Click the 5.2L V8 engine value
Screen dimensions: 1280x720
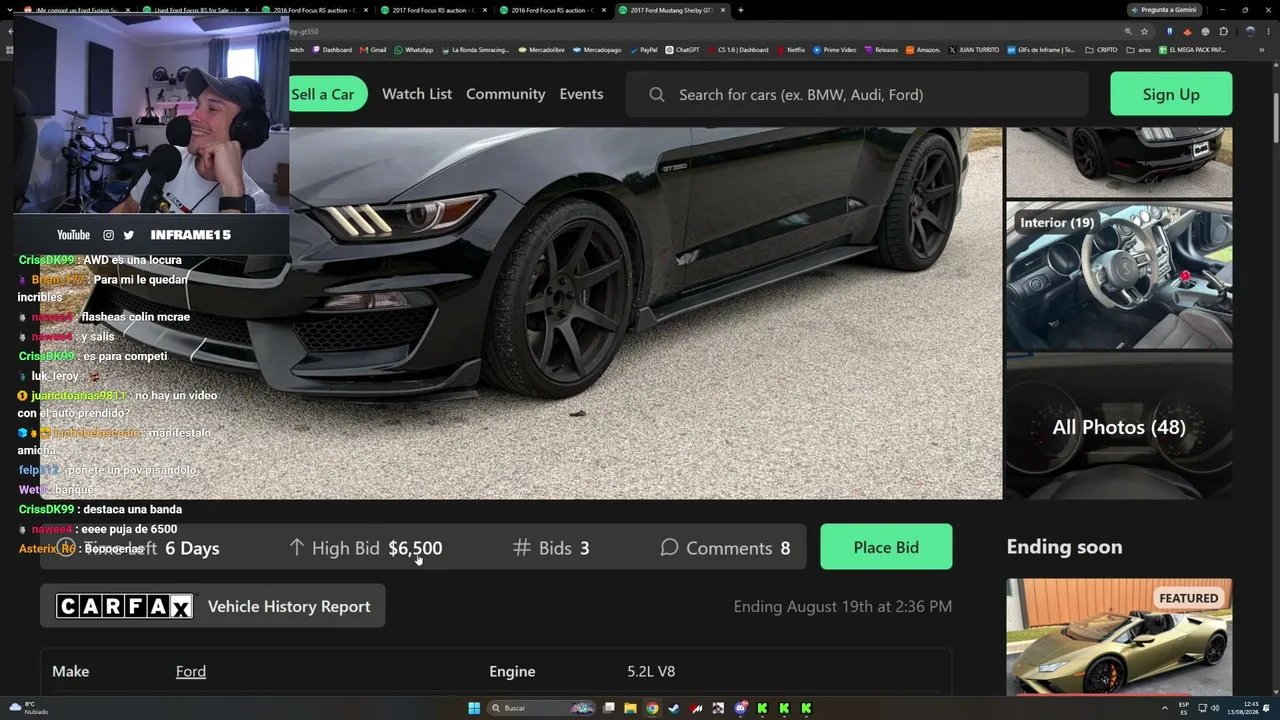(651, 671)
